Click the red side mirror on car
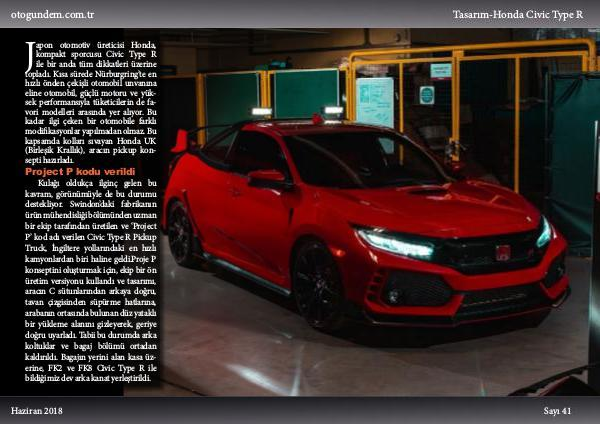The height and width of the screenshot is (424, 600). tap(266, 178)
